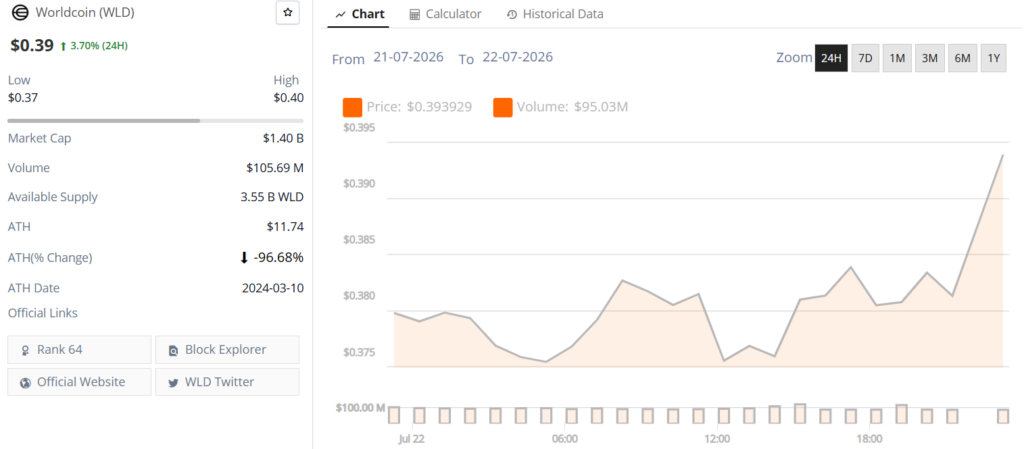Select the 7D zoom range
Screen dimensions: 1024x449
click(865, 58)
